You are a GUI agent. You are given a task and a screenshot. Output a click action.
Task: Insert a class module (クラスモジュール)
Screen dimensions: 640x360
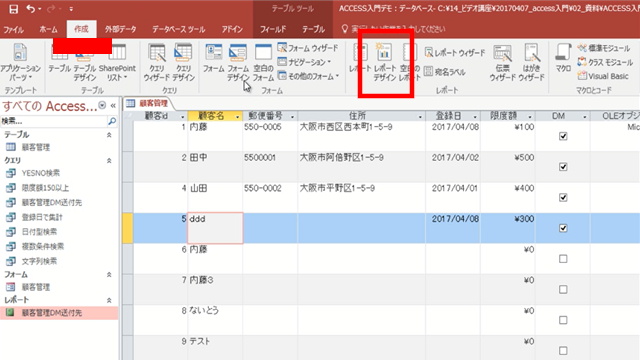tap(605, 62)
